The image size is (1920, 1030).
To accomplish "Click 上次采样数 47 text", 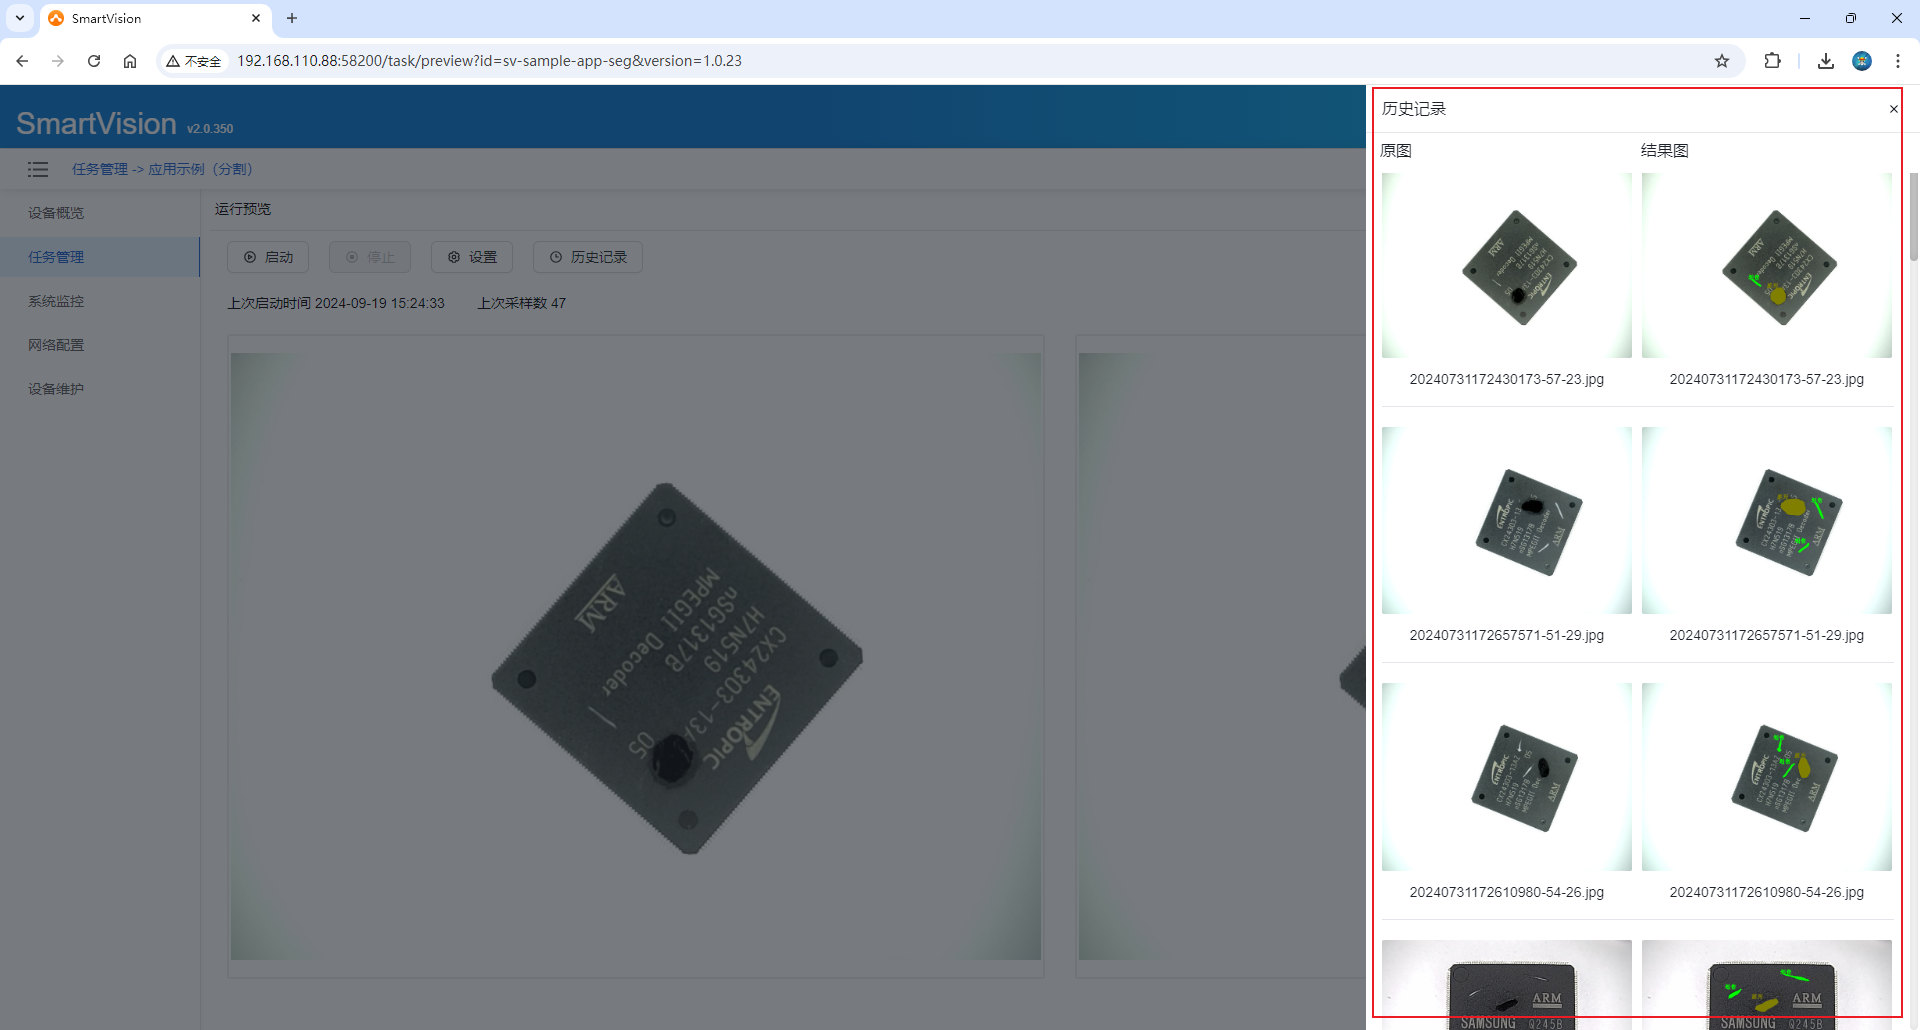I will coord(521,303).
